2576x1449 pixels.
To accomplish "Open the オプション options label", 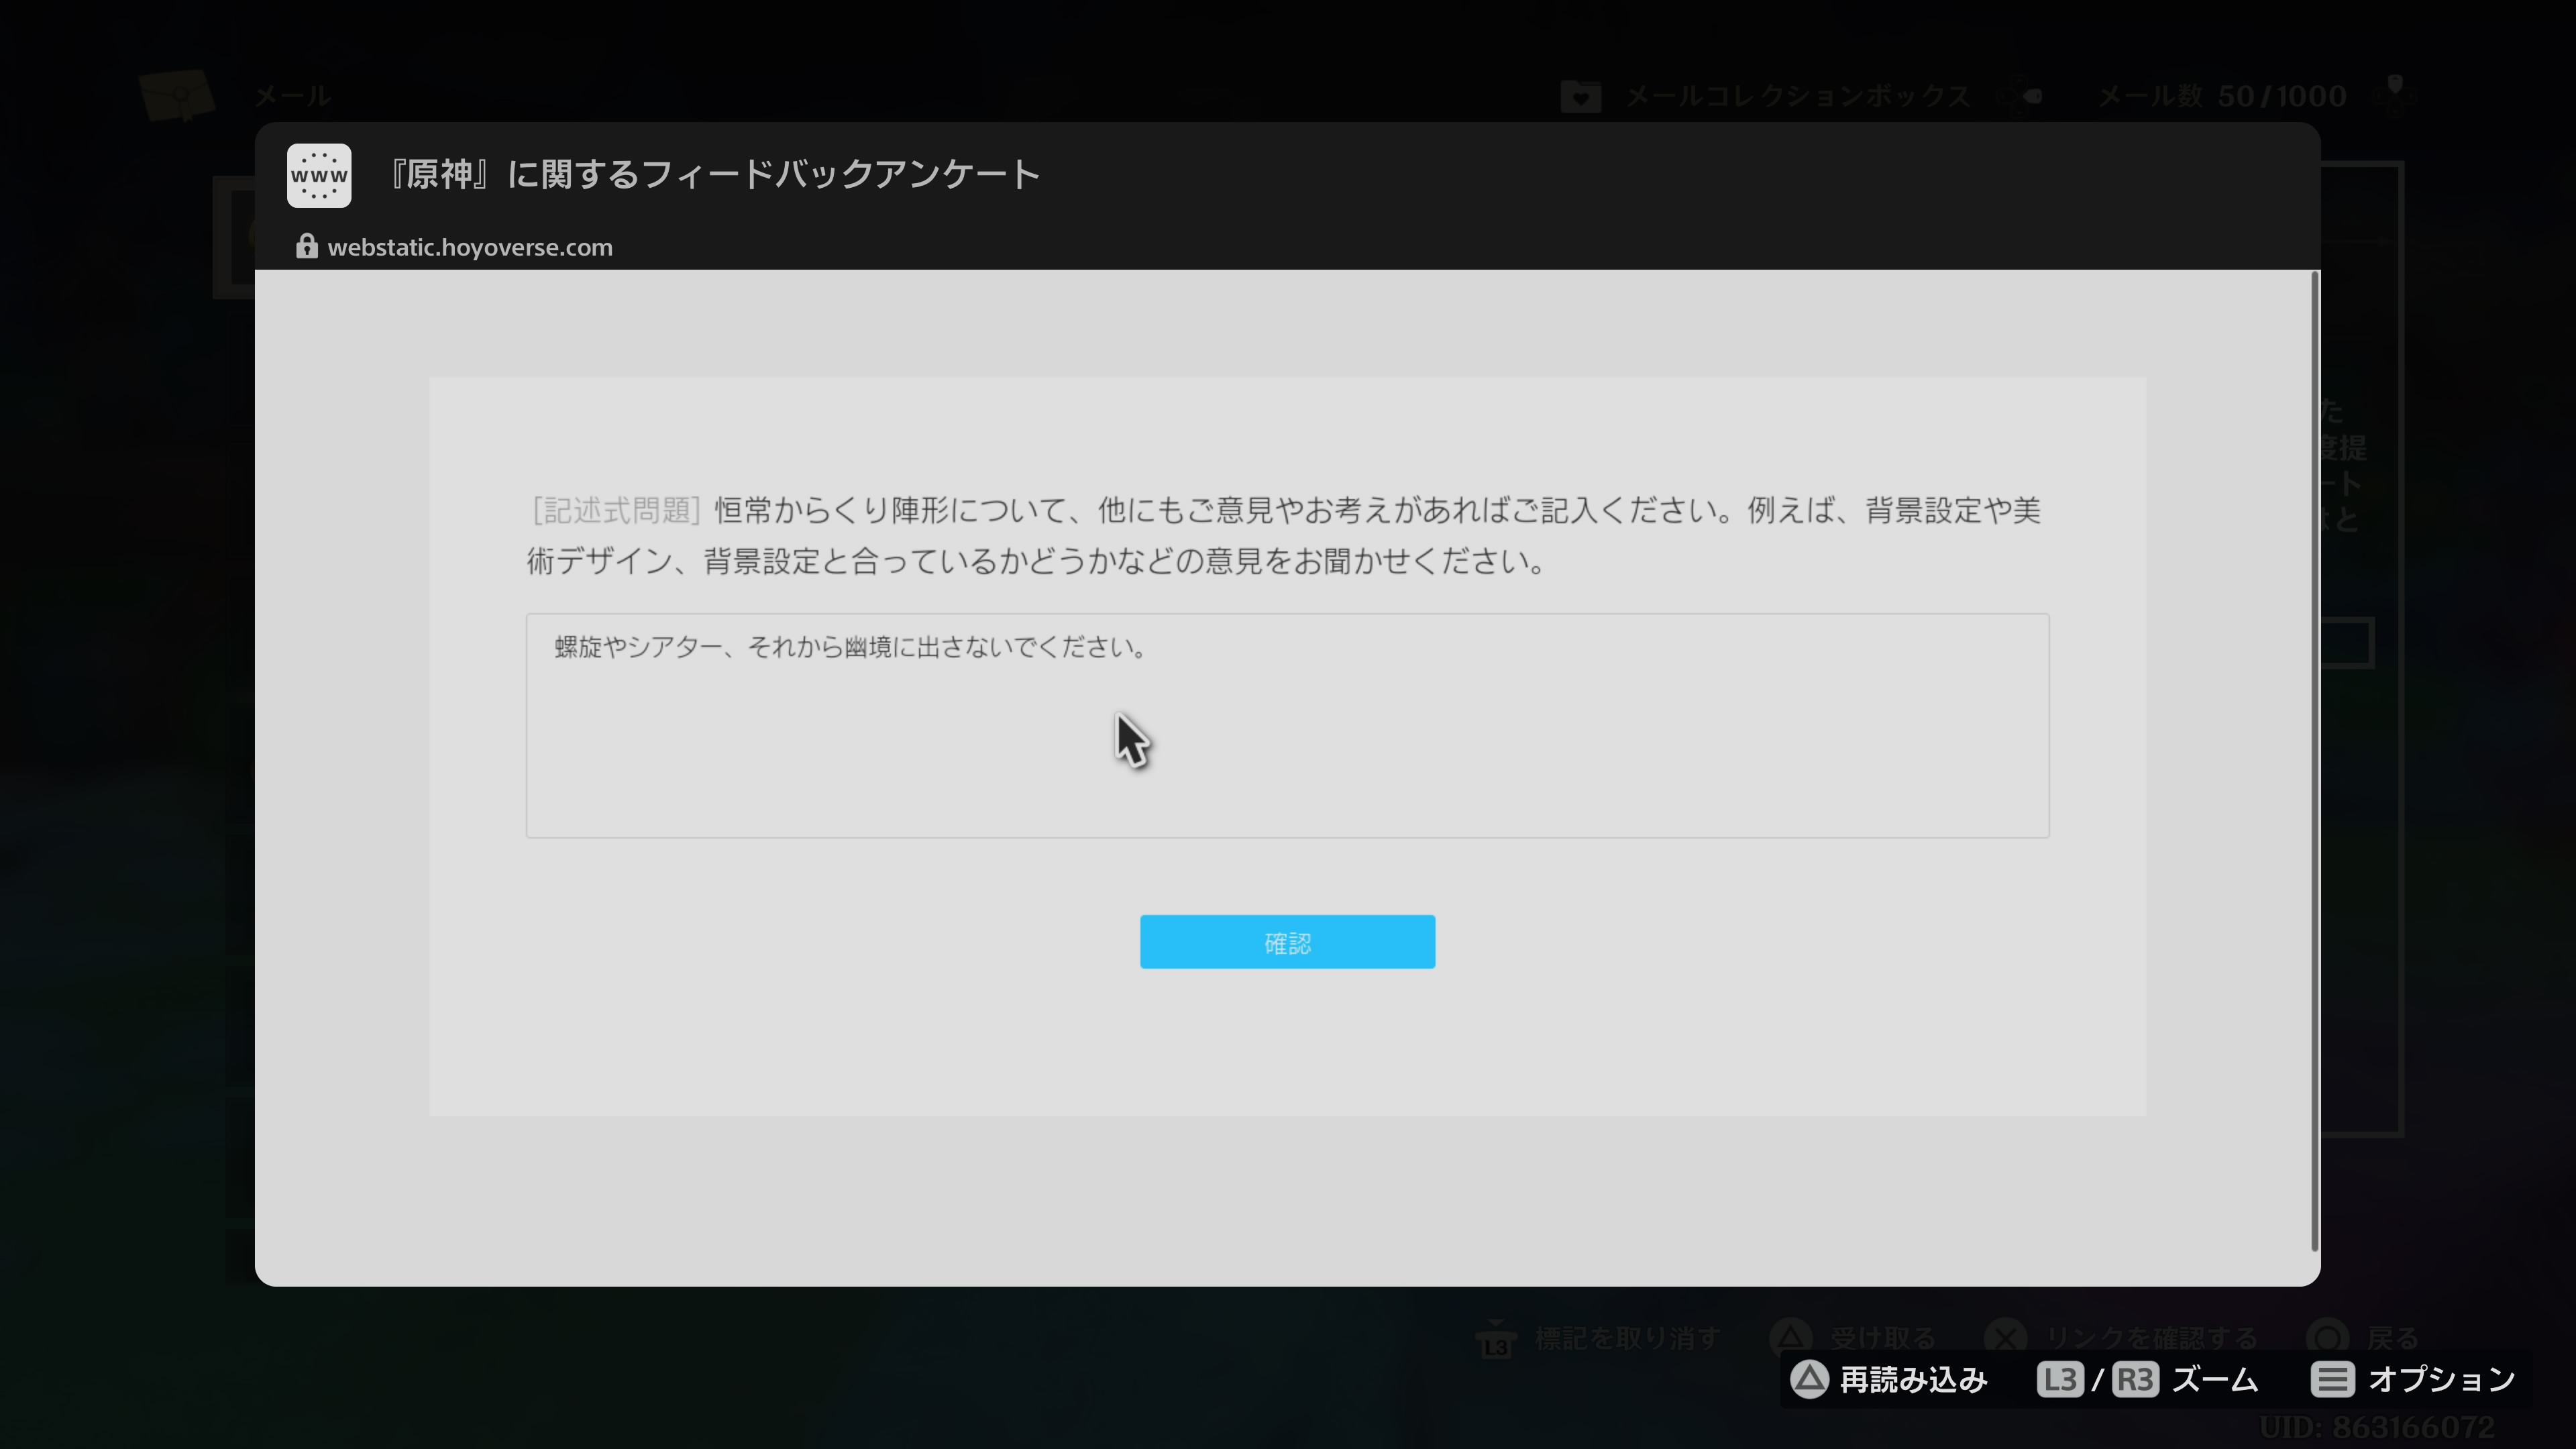I will 2442,1380.
